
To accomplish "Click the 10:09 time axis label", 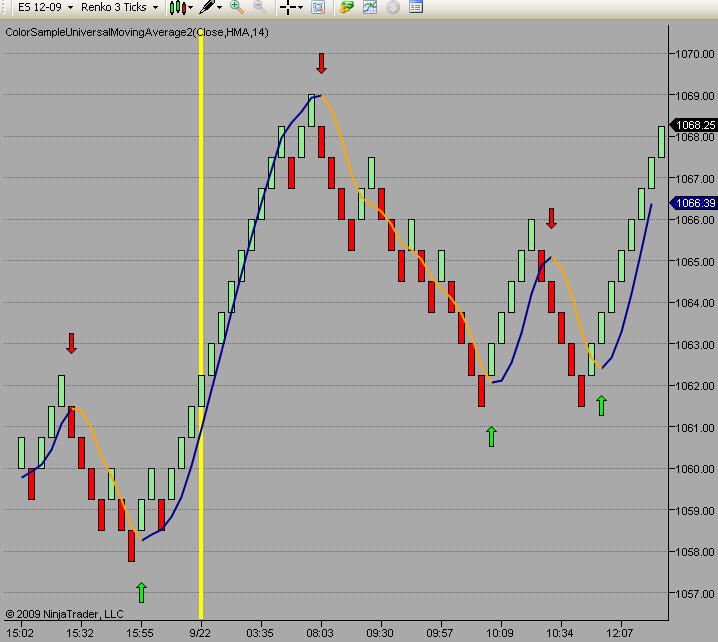I will pos(500,633).
